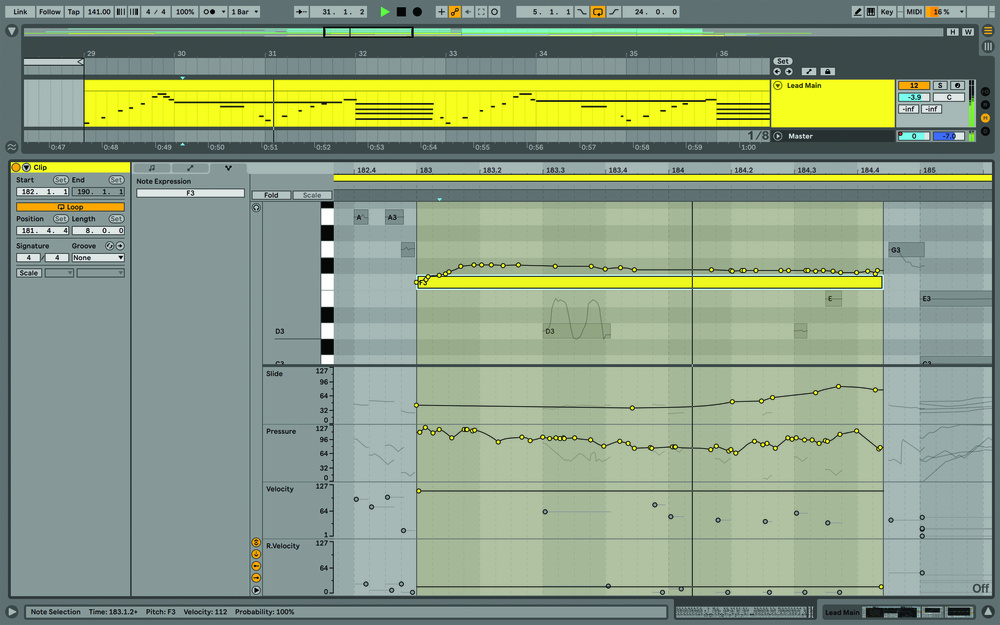Click the clip Start field 182. 1. 1
This screenshot has width=1000, height=625.
(43, 191)
